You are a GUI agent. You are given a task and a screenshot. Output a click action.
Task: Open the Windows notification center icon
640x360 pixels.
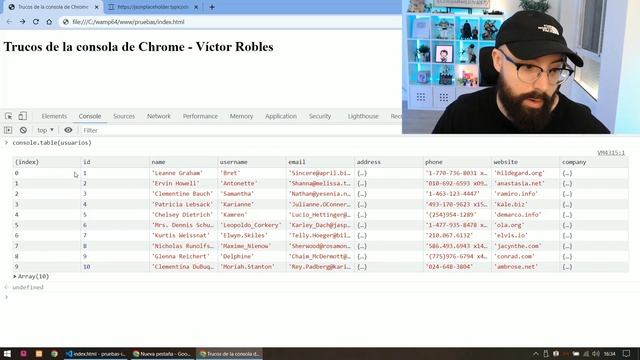pyautogui.click(x=627, y=353)
